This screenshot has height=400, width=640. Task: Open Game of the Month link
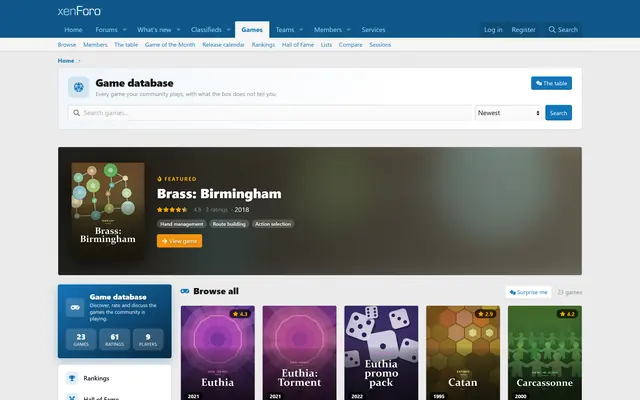[x=170, y=45]
